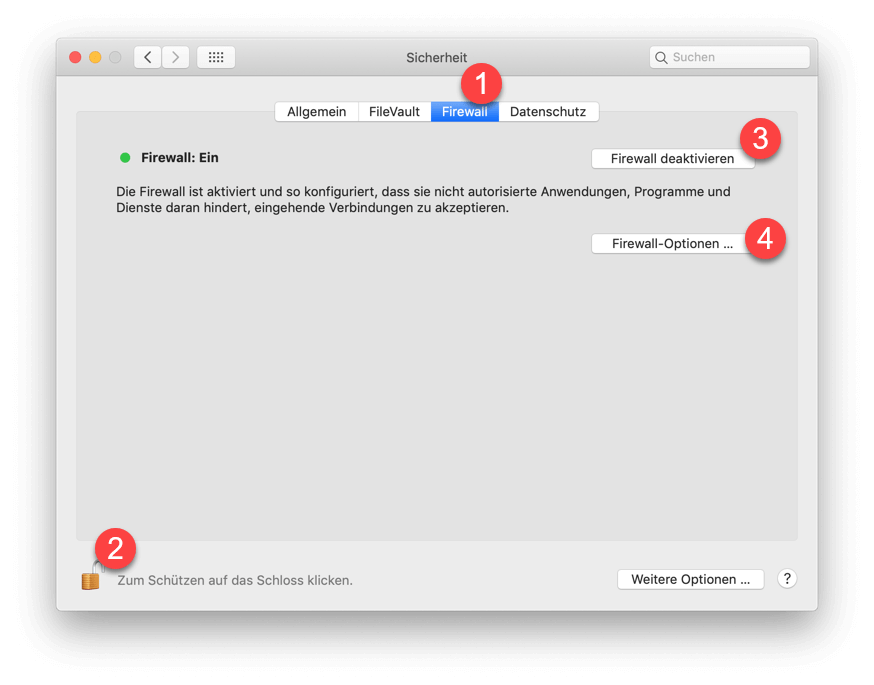Open the Show All preferences grid icon

215,57
